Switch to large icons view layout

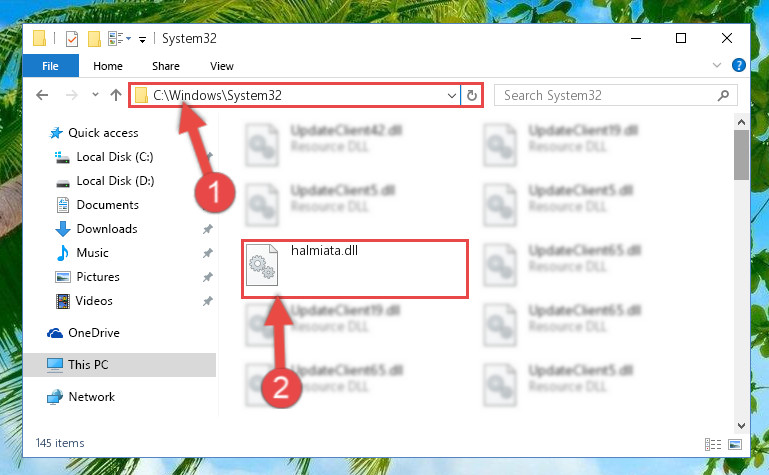735,444
